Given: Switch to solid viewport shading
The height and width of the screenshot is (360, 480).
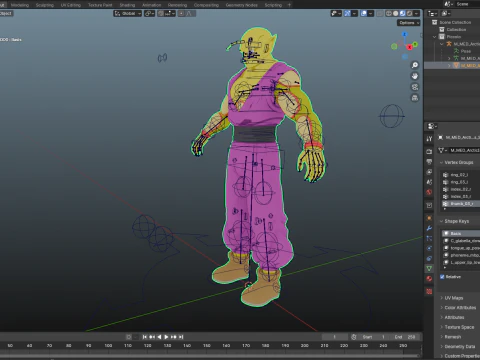Looking at the screenshot, I should tap(396, 13).
